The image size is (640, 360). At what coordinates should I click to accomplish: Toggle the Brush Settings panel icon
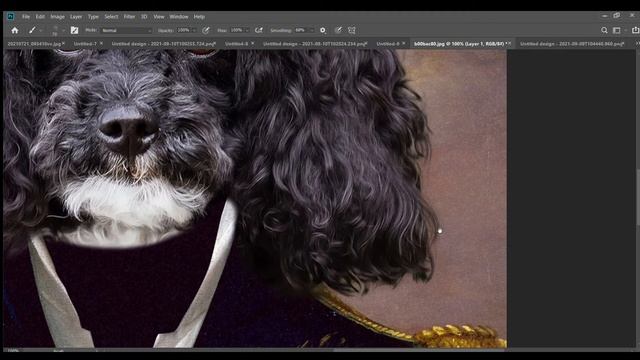click(x=74, y=30)
